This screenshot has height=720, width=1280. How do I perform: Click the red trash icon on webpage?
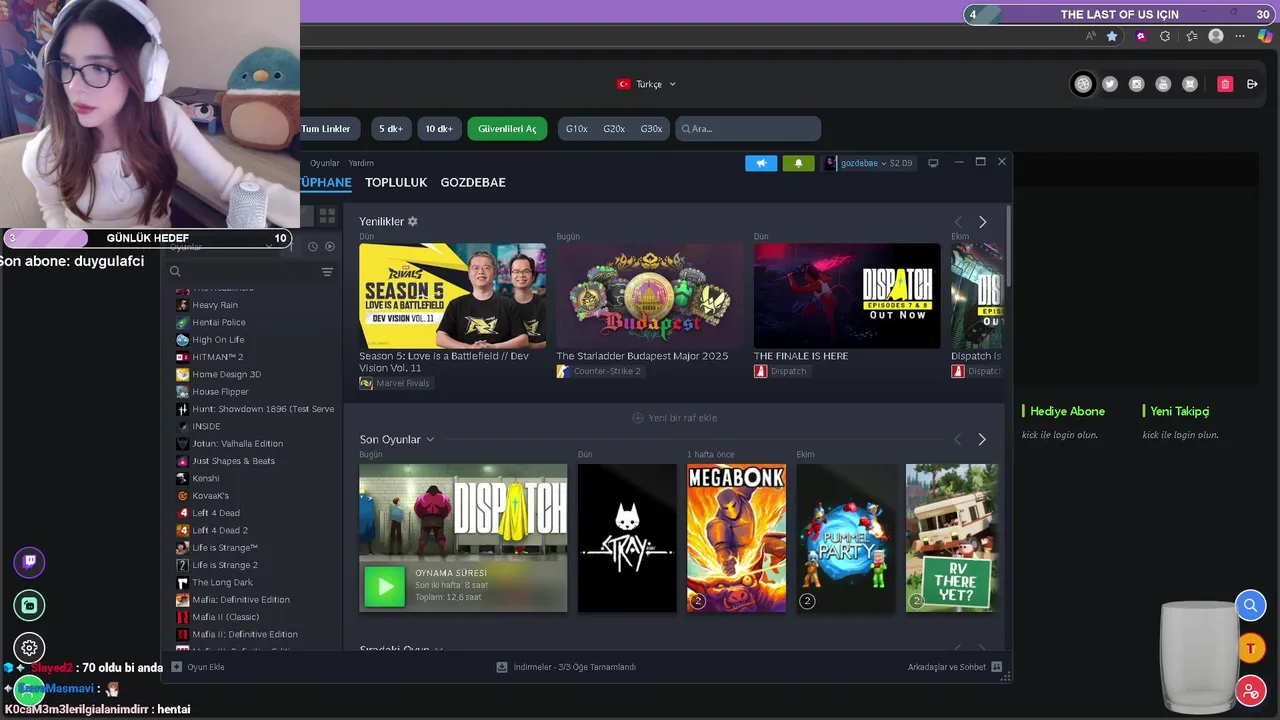click(1225, 84)
